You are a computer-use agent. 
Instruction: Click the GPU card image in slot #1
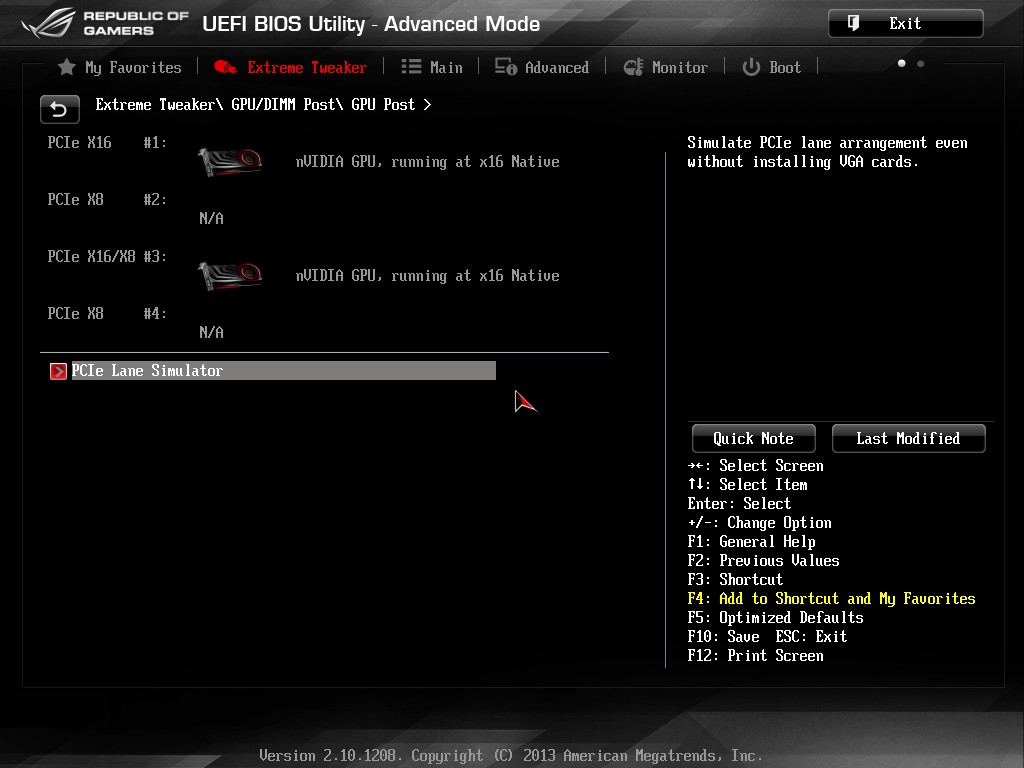point(230,161)
